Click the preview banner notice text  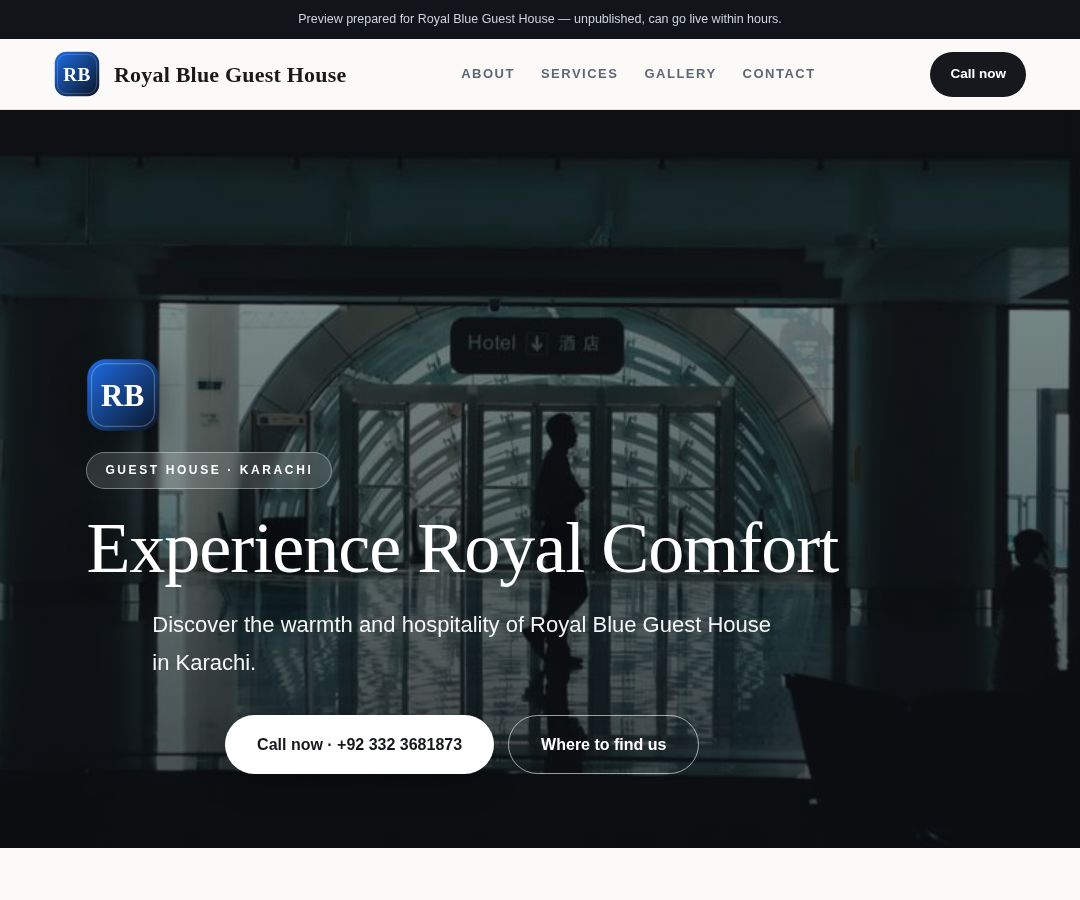coord(540,19)
